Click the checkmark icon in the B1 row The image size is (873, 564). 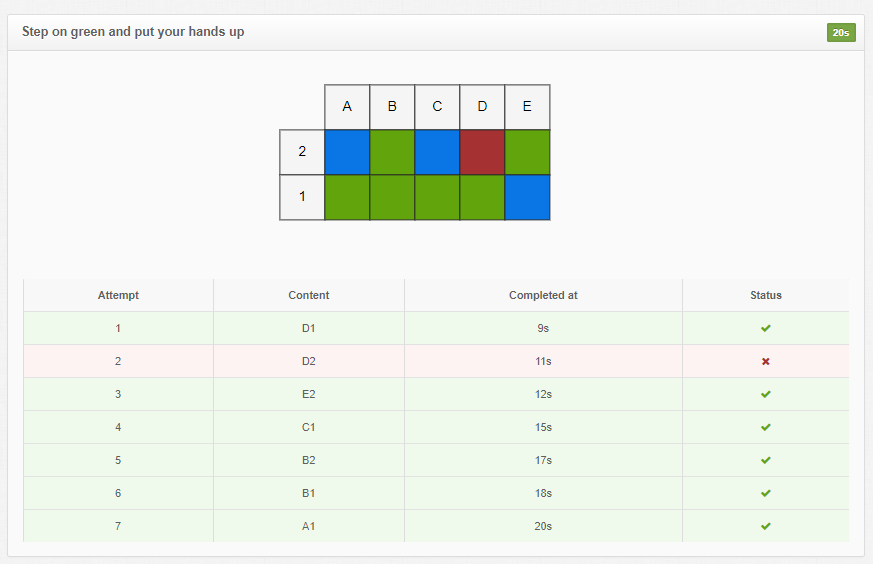766,493
